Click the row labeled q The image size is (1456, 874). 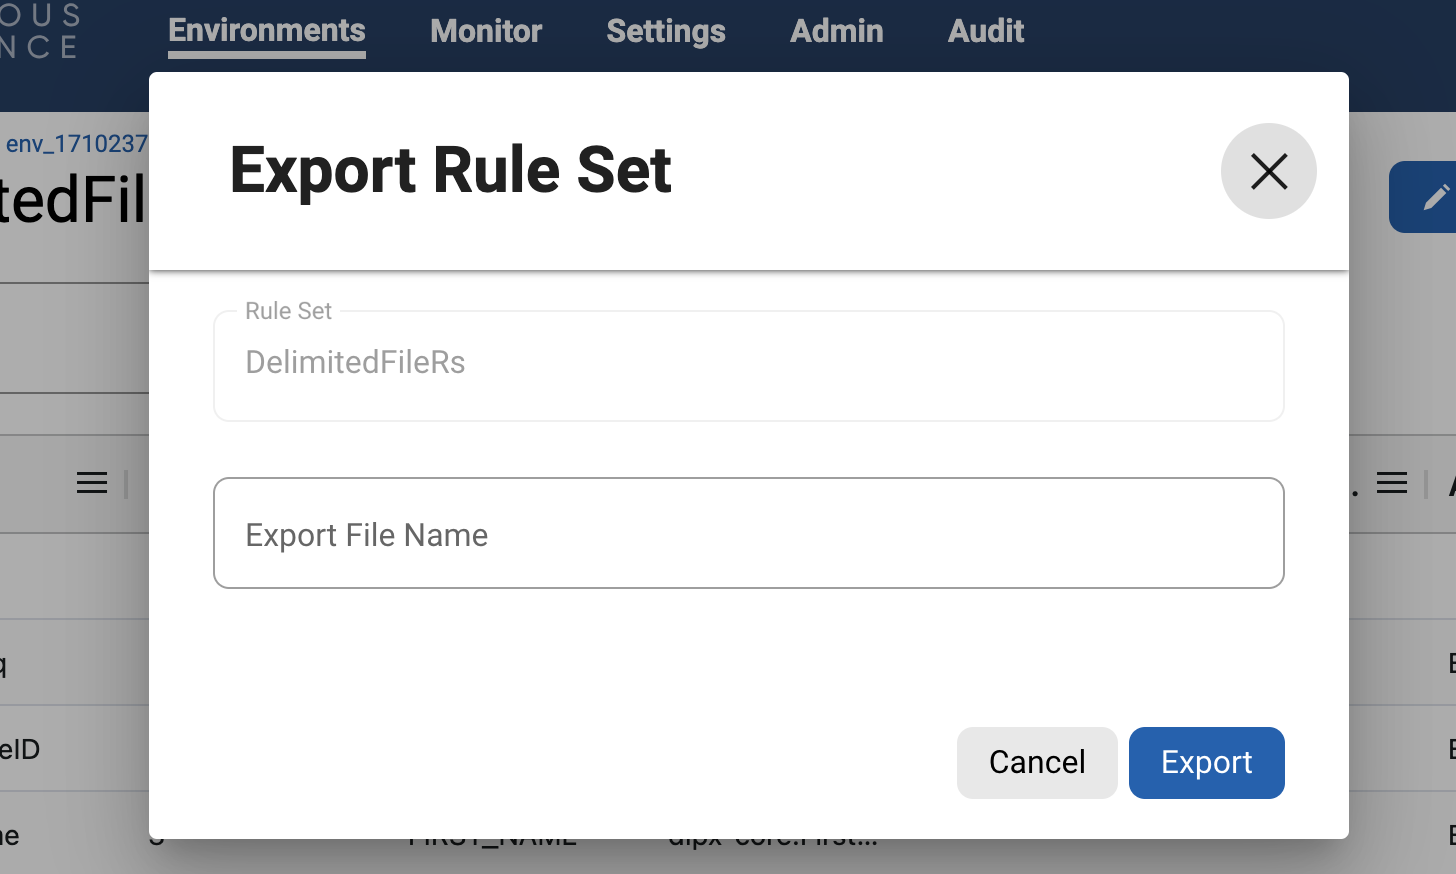pos(8,663)
